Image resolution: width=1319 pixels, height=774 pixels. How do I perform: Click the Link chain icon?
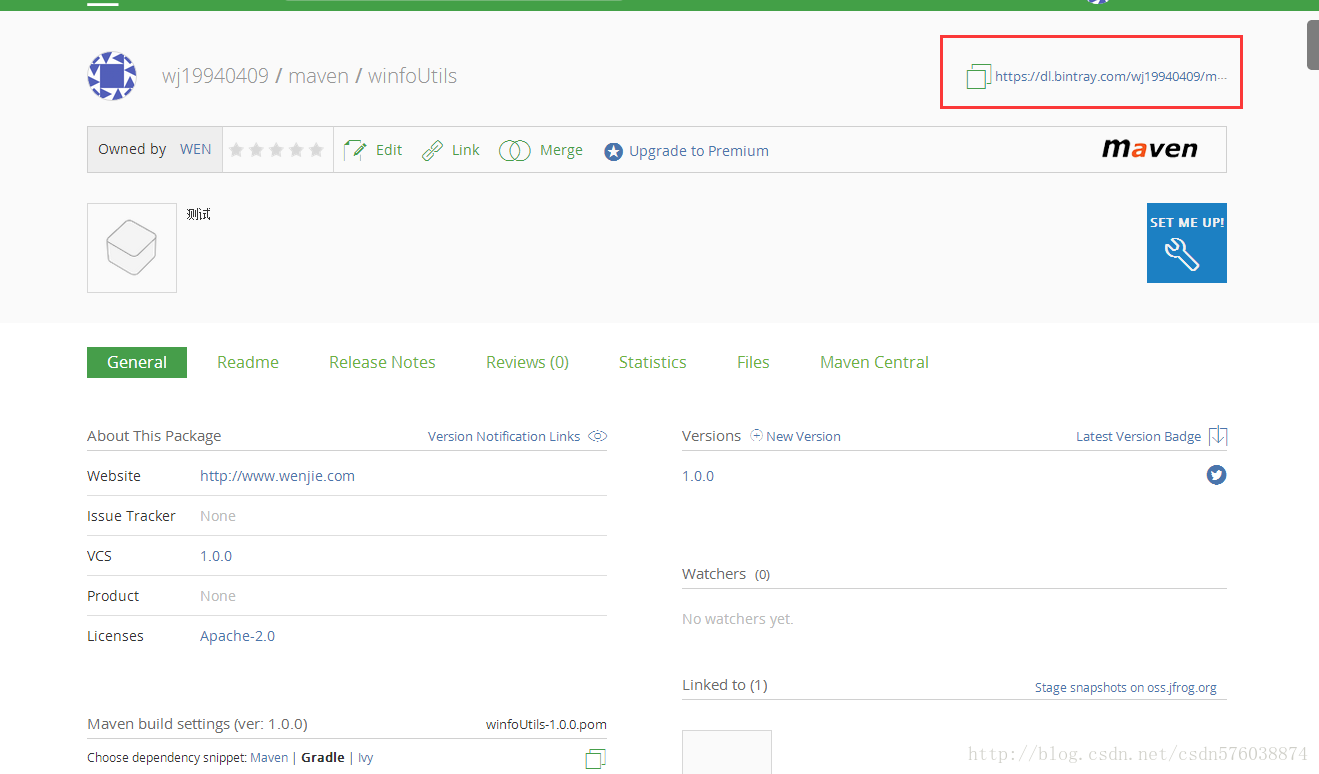pyautogui.click(x=432, y=150)
